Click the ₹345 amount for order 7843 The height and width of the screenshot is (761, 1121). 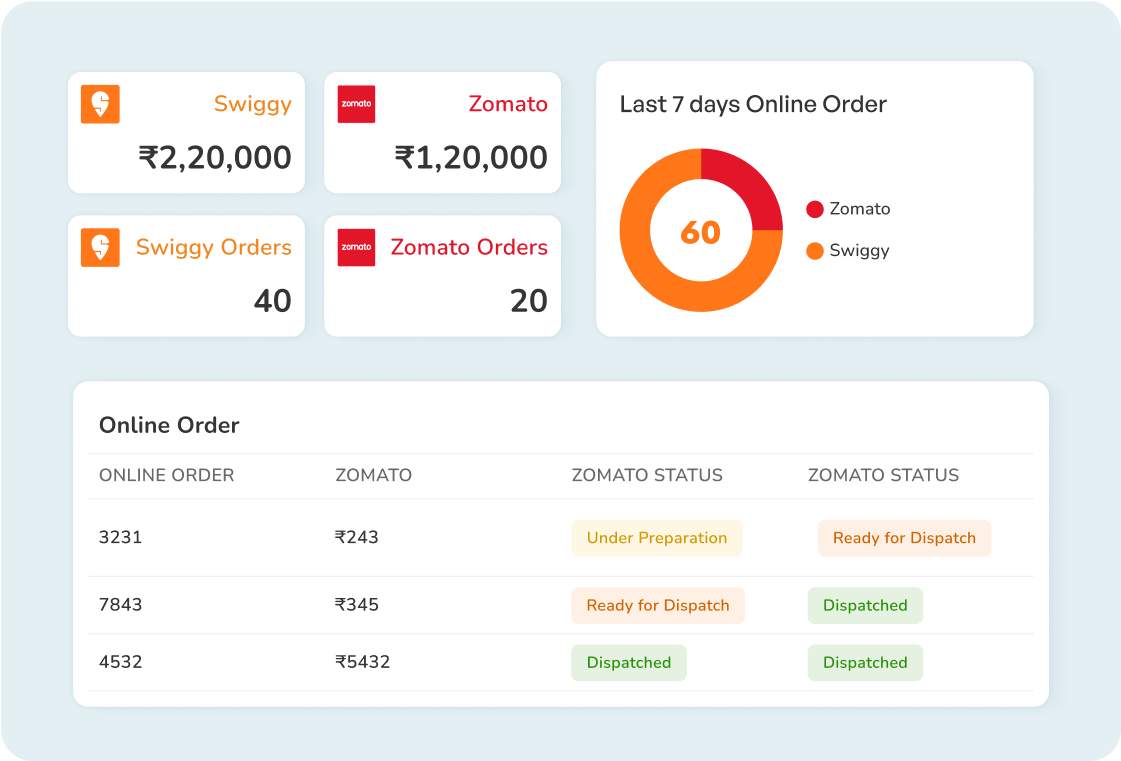(x=357, y=605)
